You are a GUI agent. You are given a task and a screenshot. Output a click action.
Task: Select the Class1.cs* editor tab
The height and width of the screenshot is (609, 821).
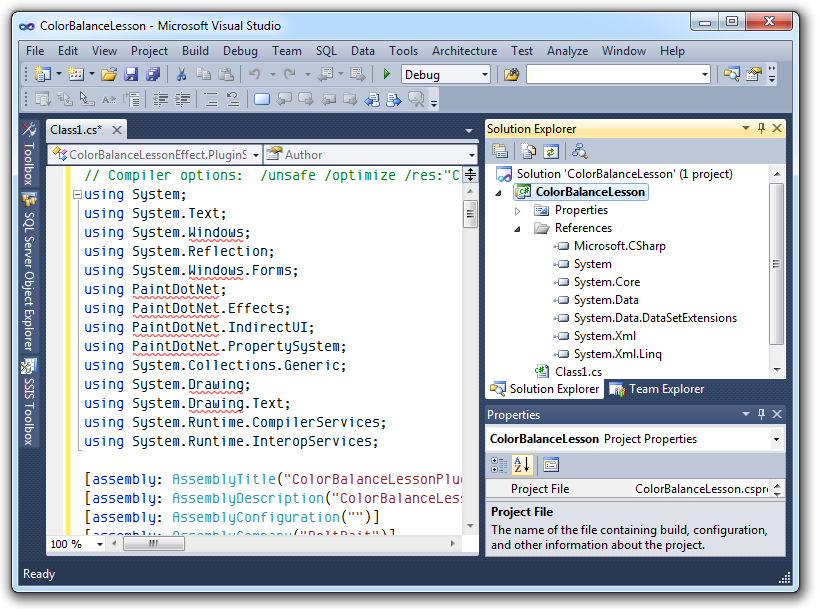(x=76, y=129)
